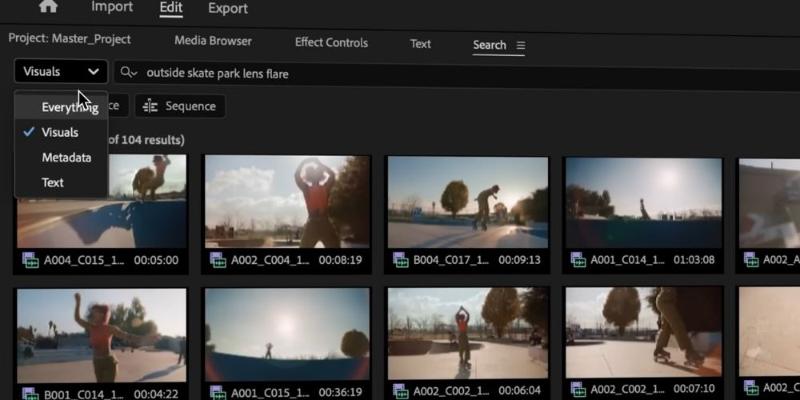Click clip type icon for A001_C014 clip
Screen dimensions: 800x400
pyautogui.click(x=577, y=260)
